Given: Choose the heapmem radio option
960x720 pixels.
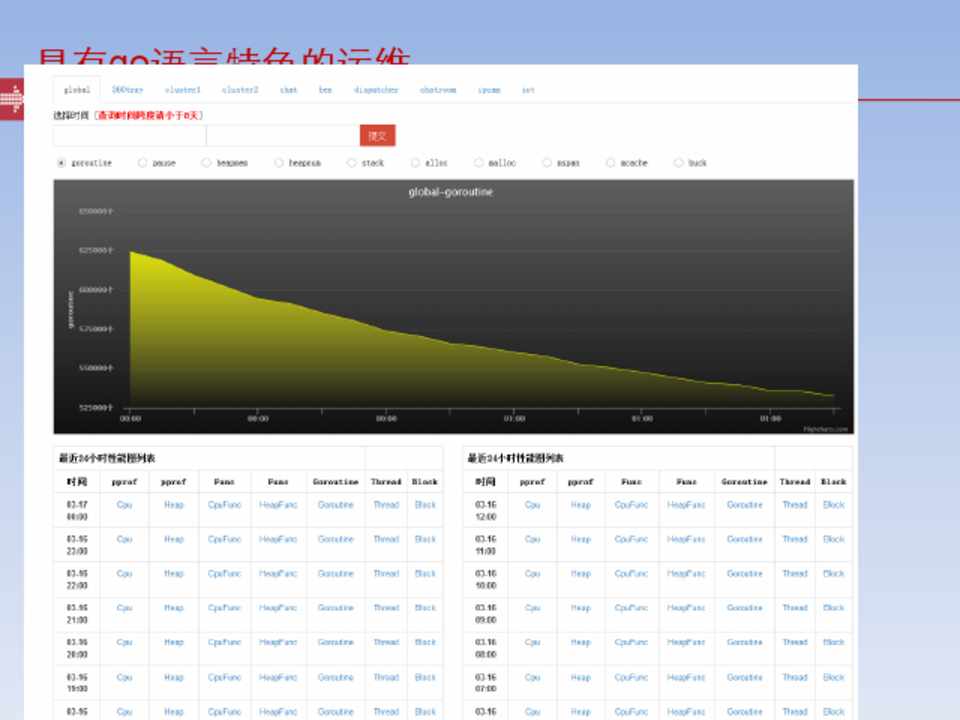Looking at the screenshot, I should coord(207,163).
